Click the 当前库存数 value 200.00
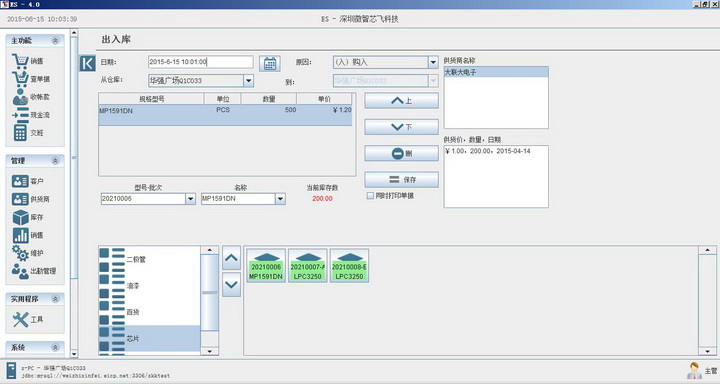 [322, 199]
